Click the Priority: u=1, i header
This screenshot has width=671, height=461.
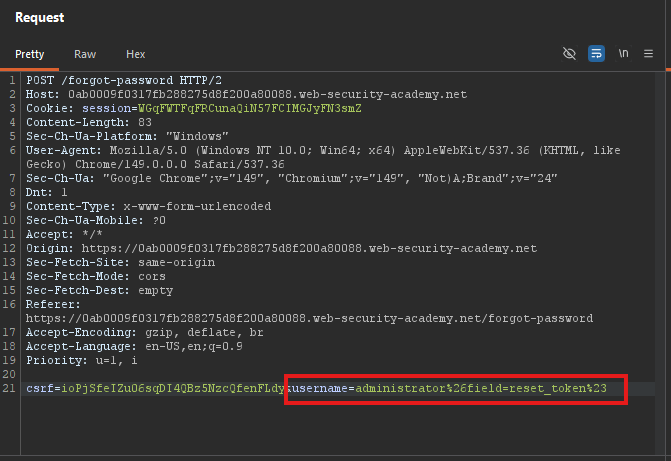(82, 360)
